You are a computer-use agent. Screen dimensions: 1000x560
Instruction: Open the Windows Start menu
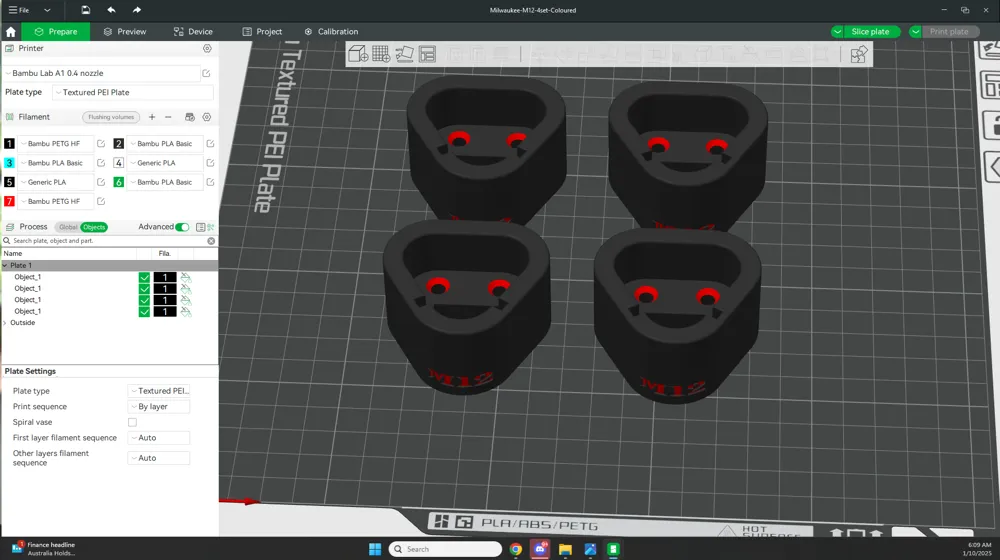click(x=375, y=549)
